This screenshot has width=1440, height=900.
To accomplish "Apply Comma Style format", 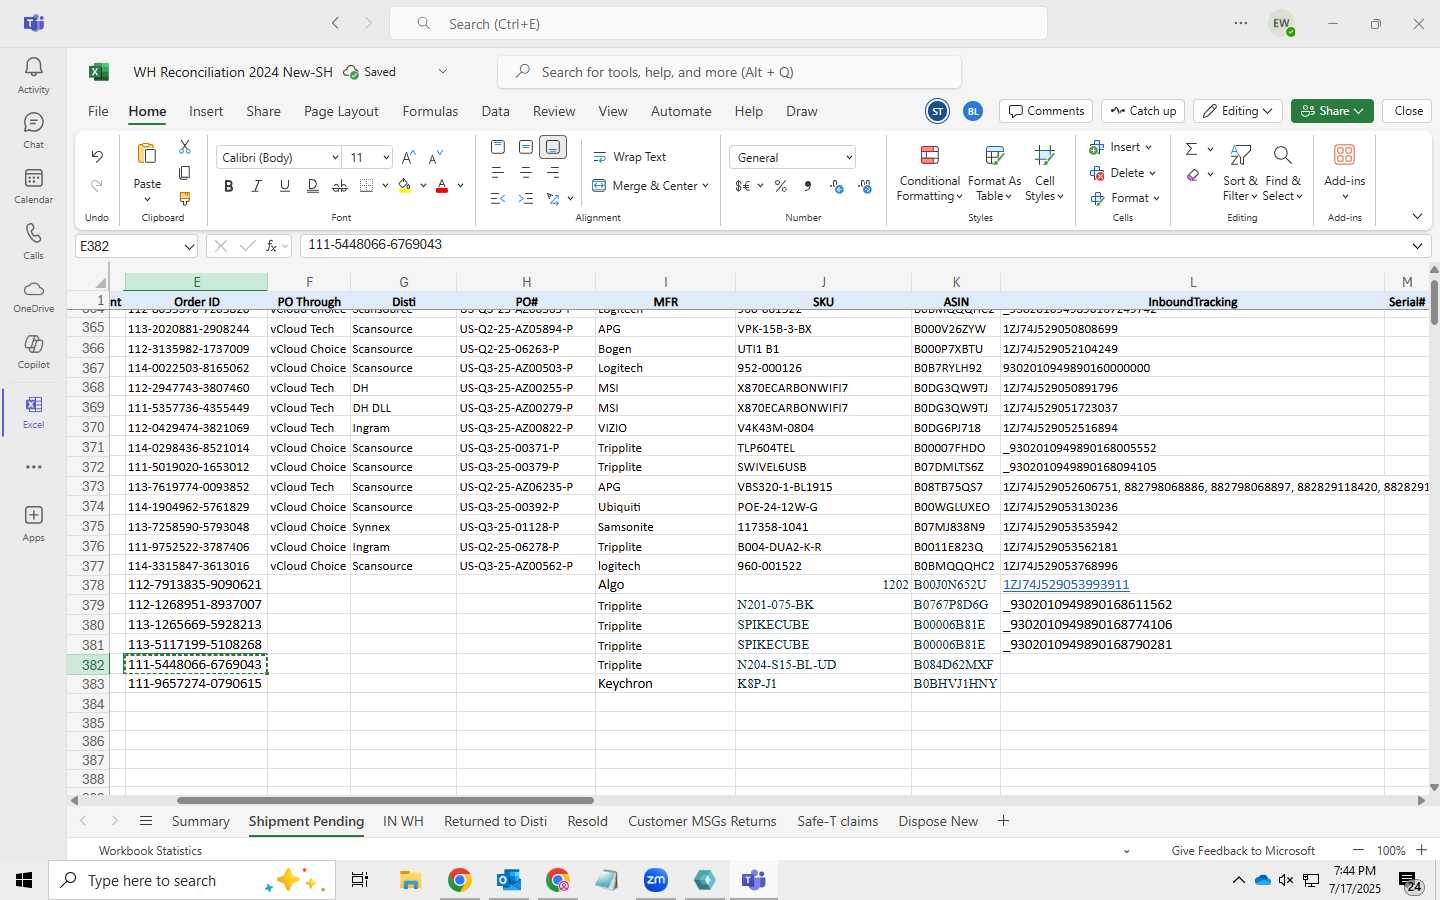I will pos(807,186).
